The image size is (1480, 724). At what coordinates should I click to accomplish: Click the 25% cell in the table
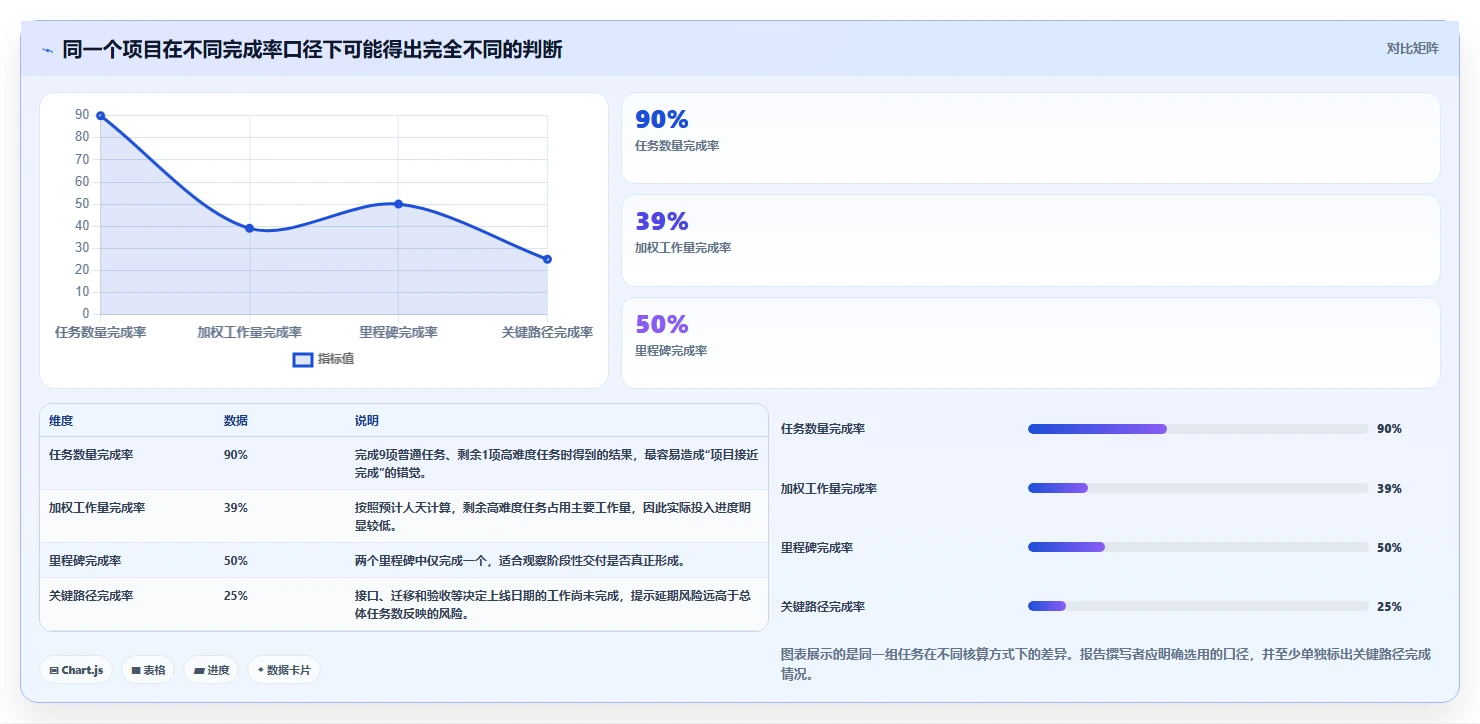[236, 595]
